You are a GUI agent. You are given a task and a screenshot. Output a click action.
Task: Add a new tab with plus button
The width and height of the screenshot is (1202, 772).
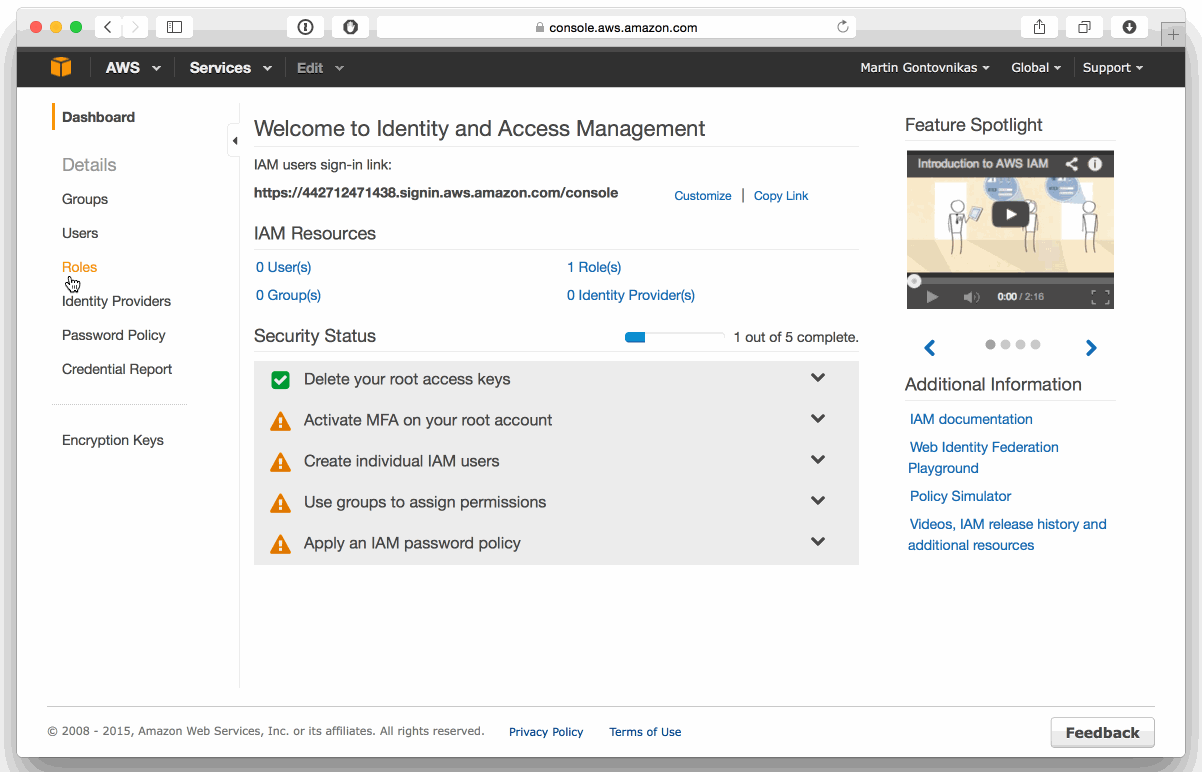click(x=1173, y=34)
